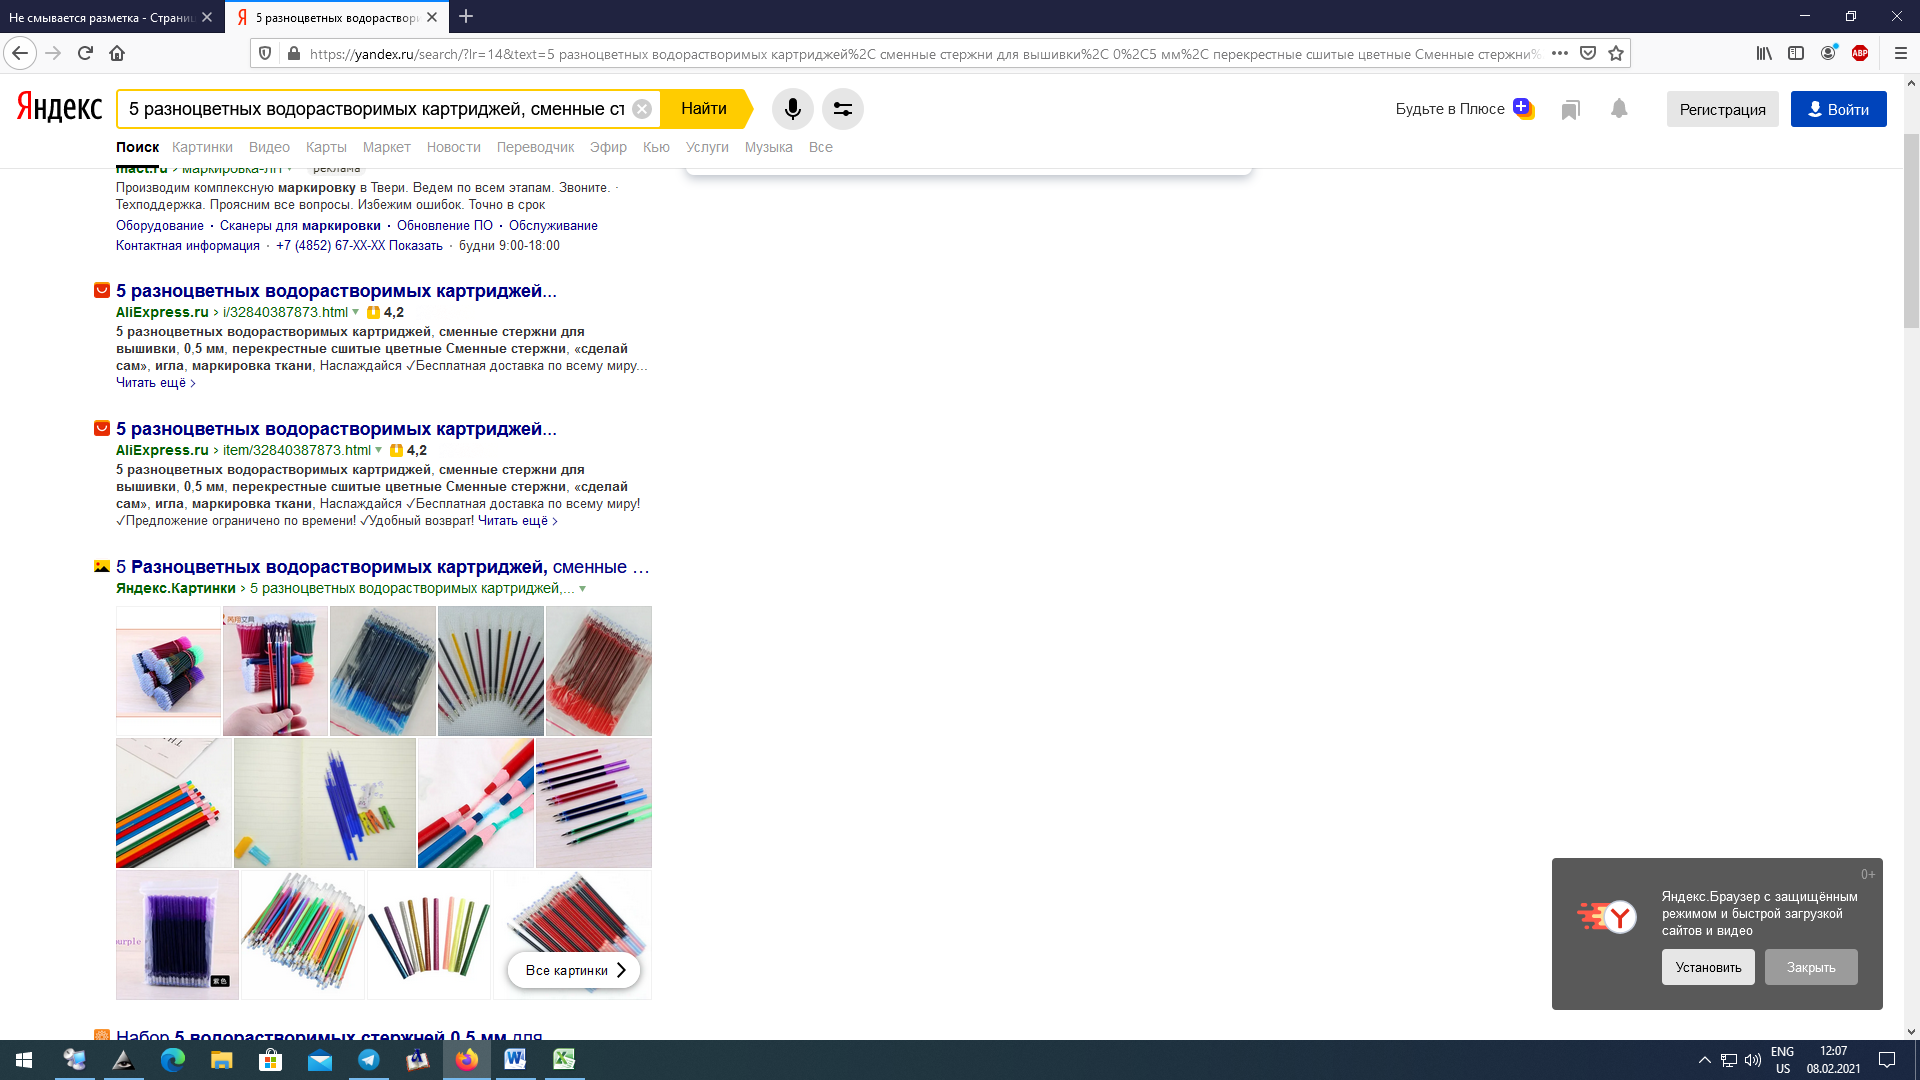Open Telegram from the taskbar
Viewport: 1920px width, 1080px height.
[x=368, y=1060]
